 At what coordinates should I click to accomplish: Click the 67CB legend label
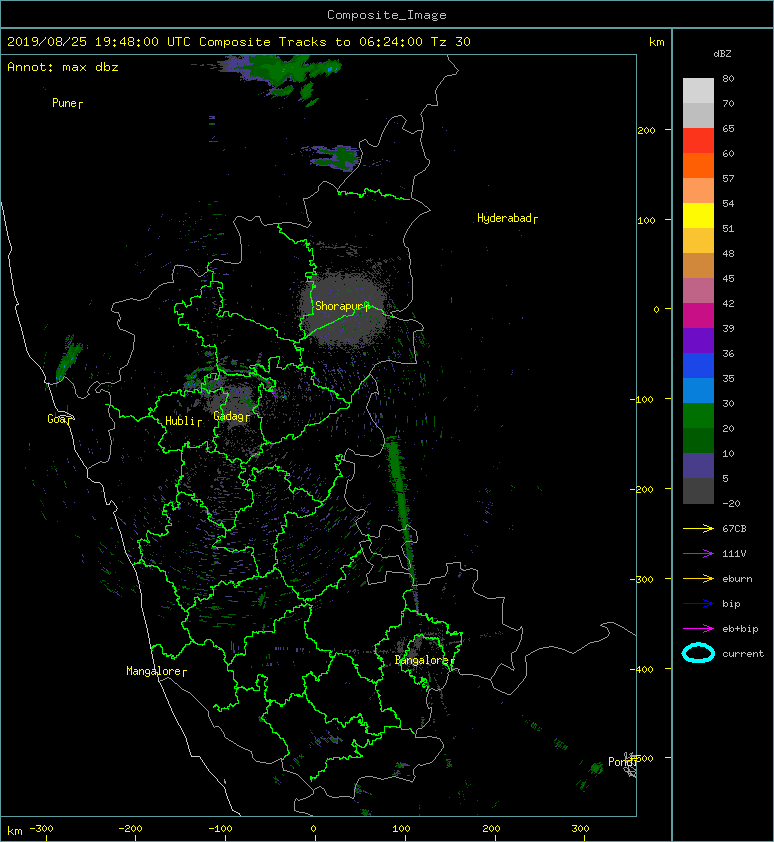click(x=734, y=529)
